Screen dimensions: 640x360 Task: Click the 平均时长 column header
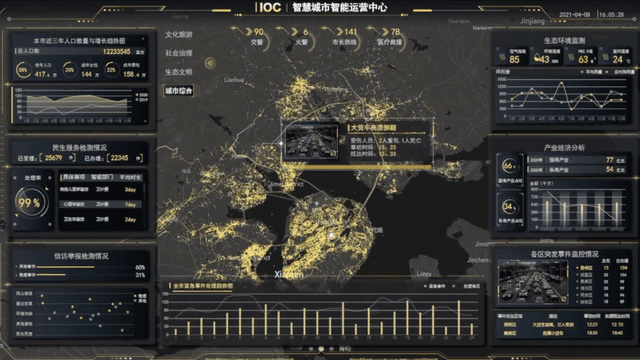coord(130,178)
